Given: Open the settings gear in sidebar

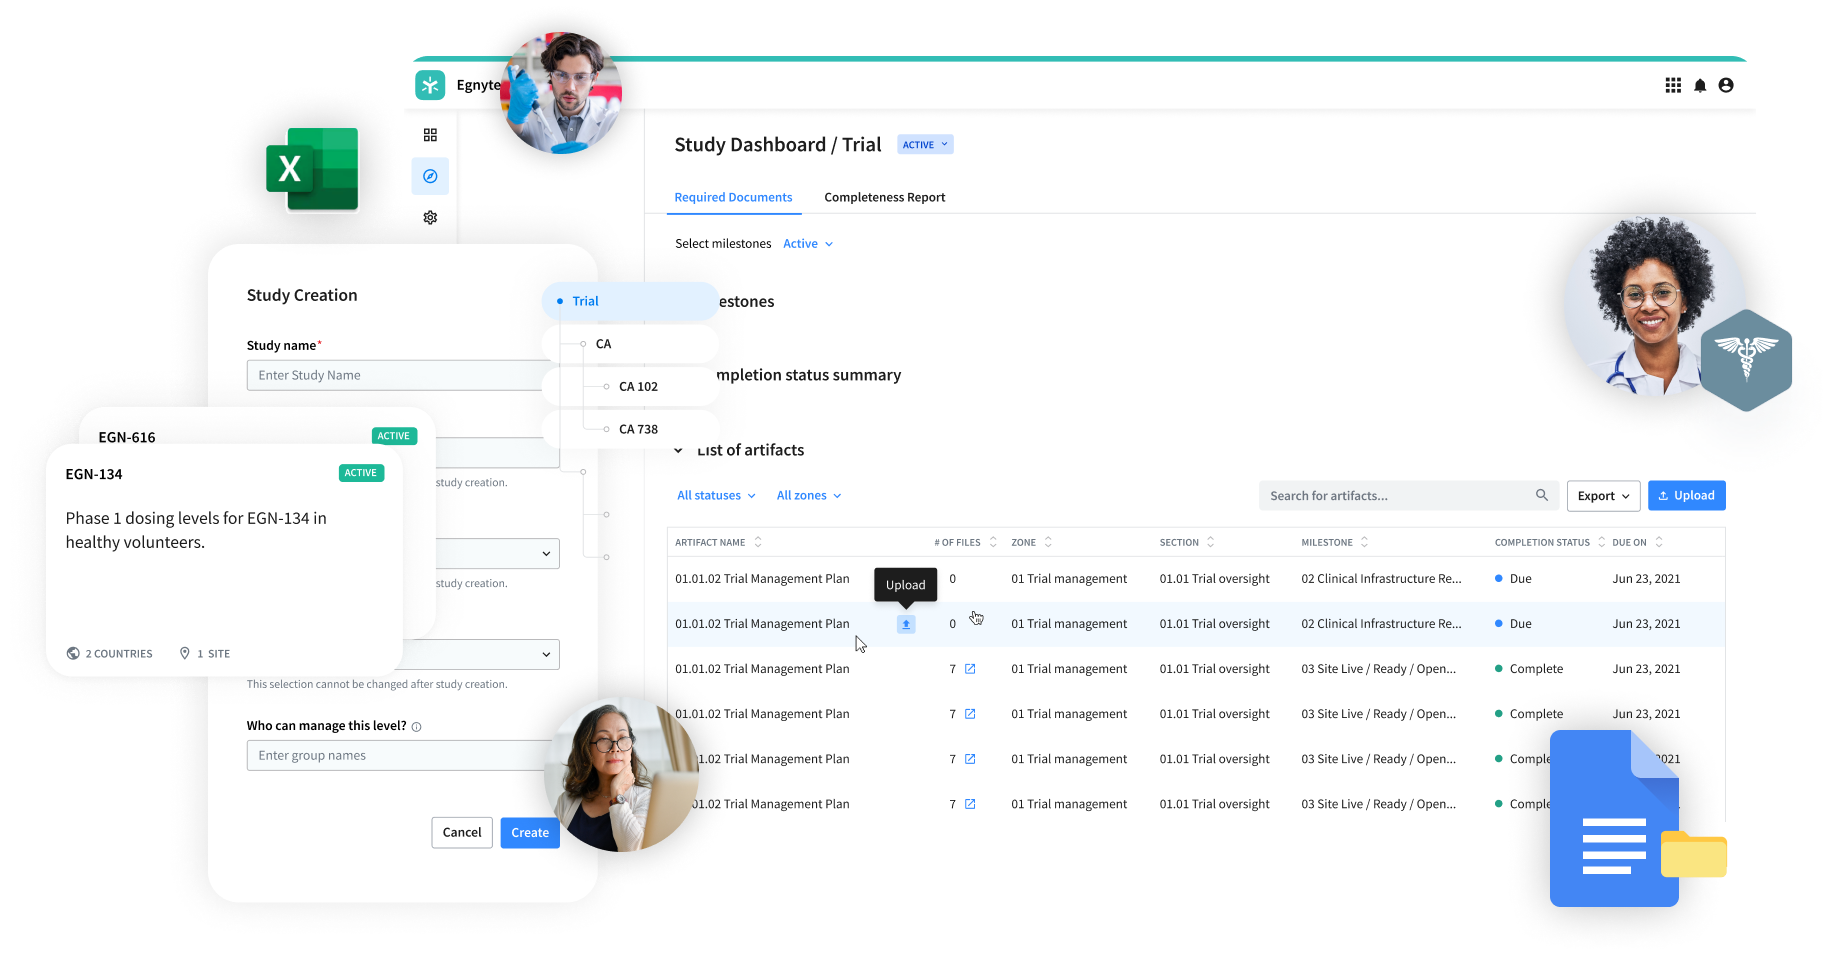Looking at the screenshot, I should tap(430, 218).
